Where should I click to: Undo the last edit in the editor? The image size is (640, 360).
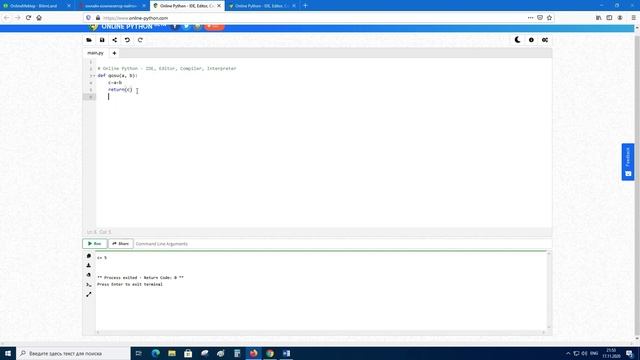pos(127,40)
